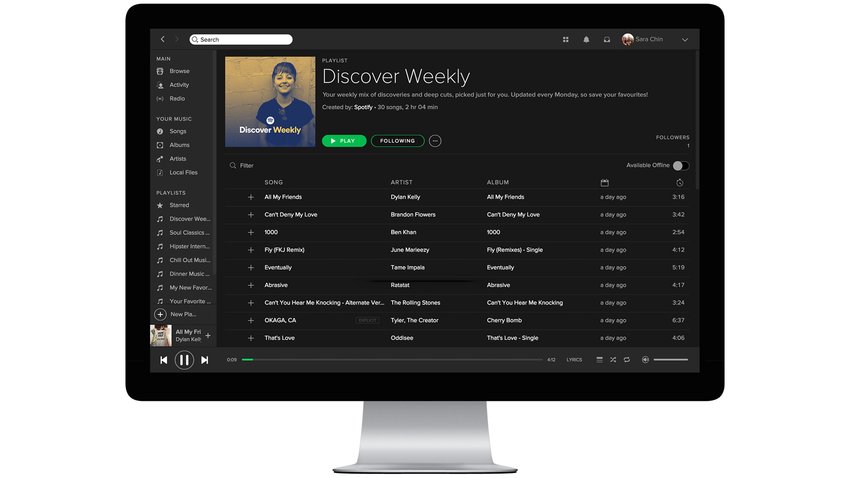850x478 pixels.
Task: Create a New Playlist
Action: point(176,314)
